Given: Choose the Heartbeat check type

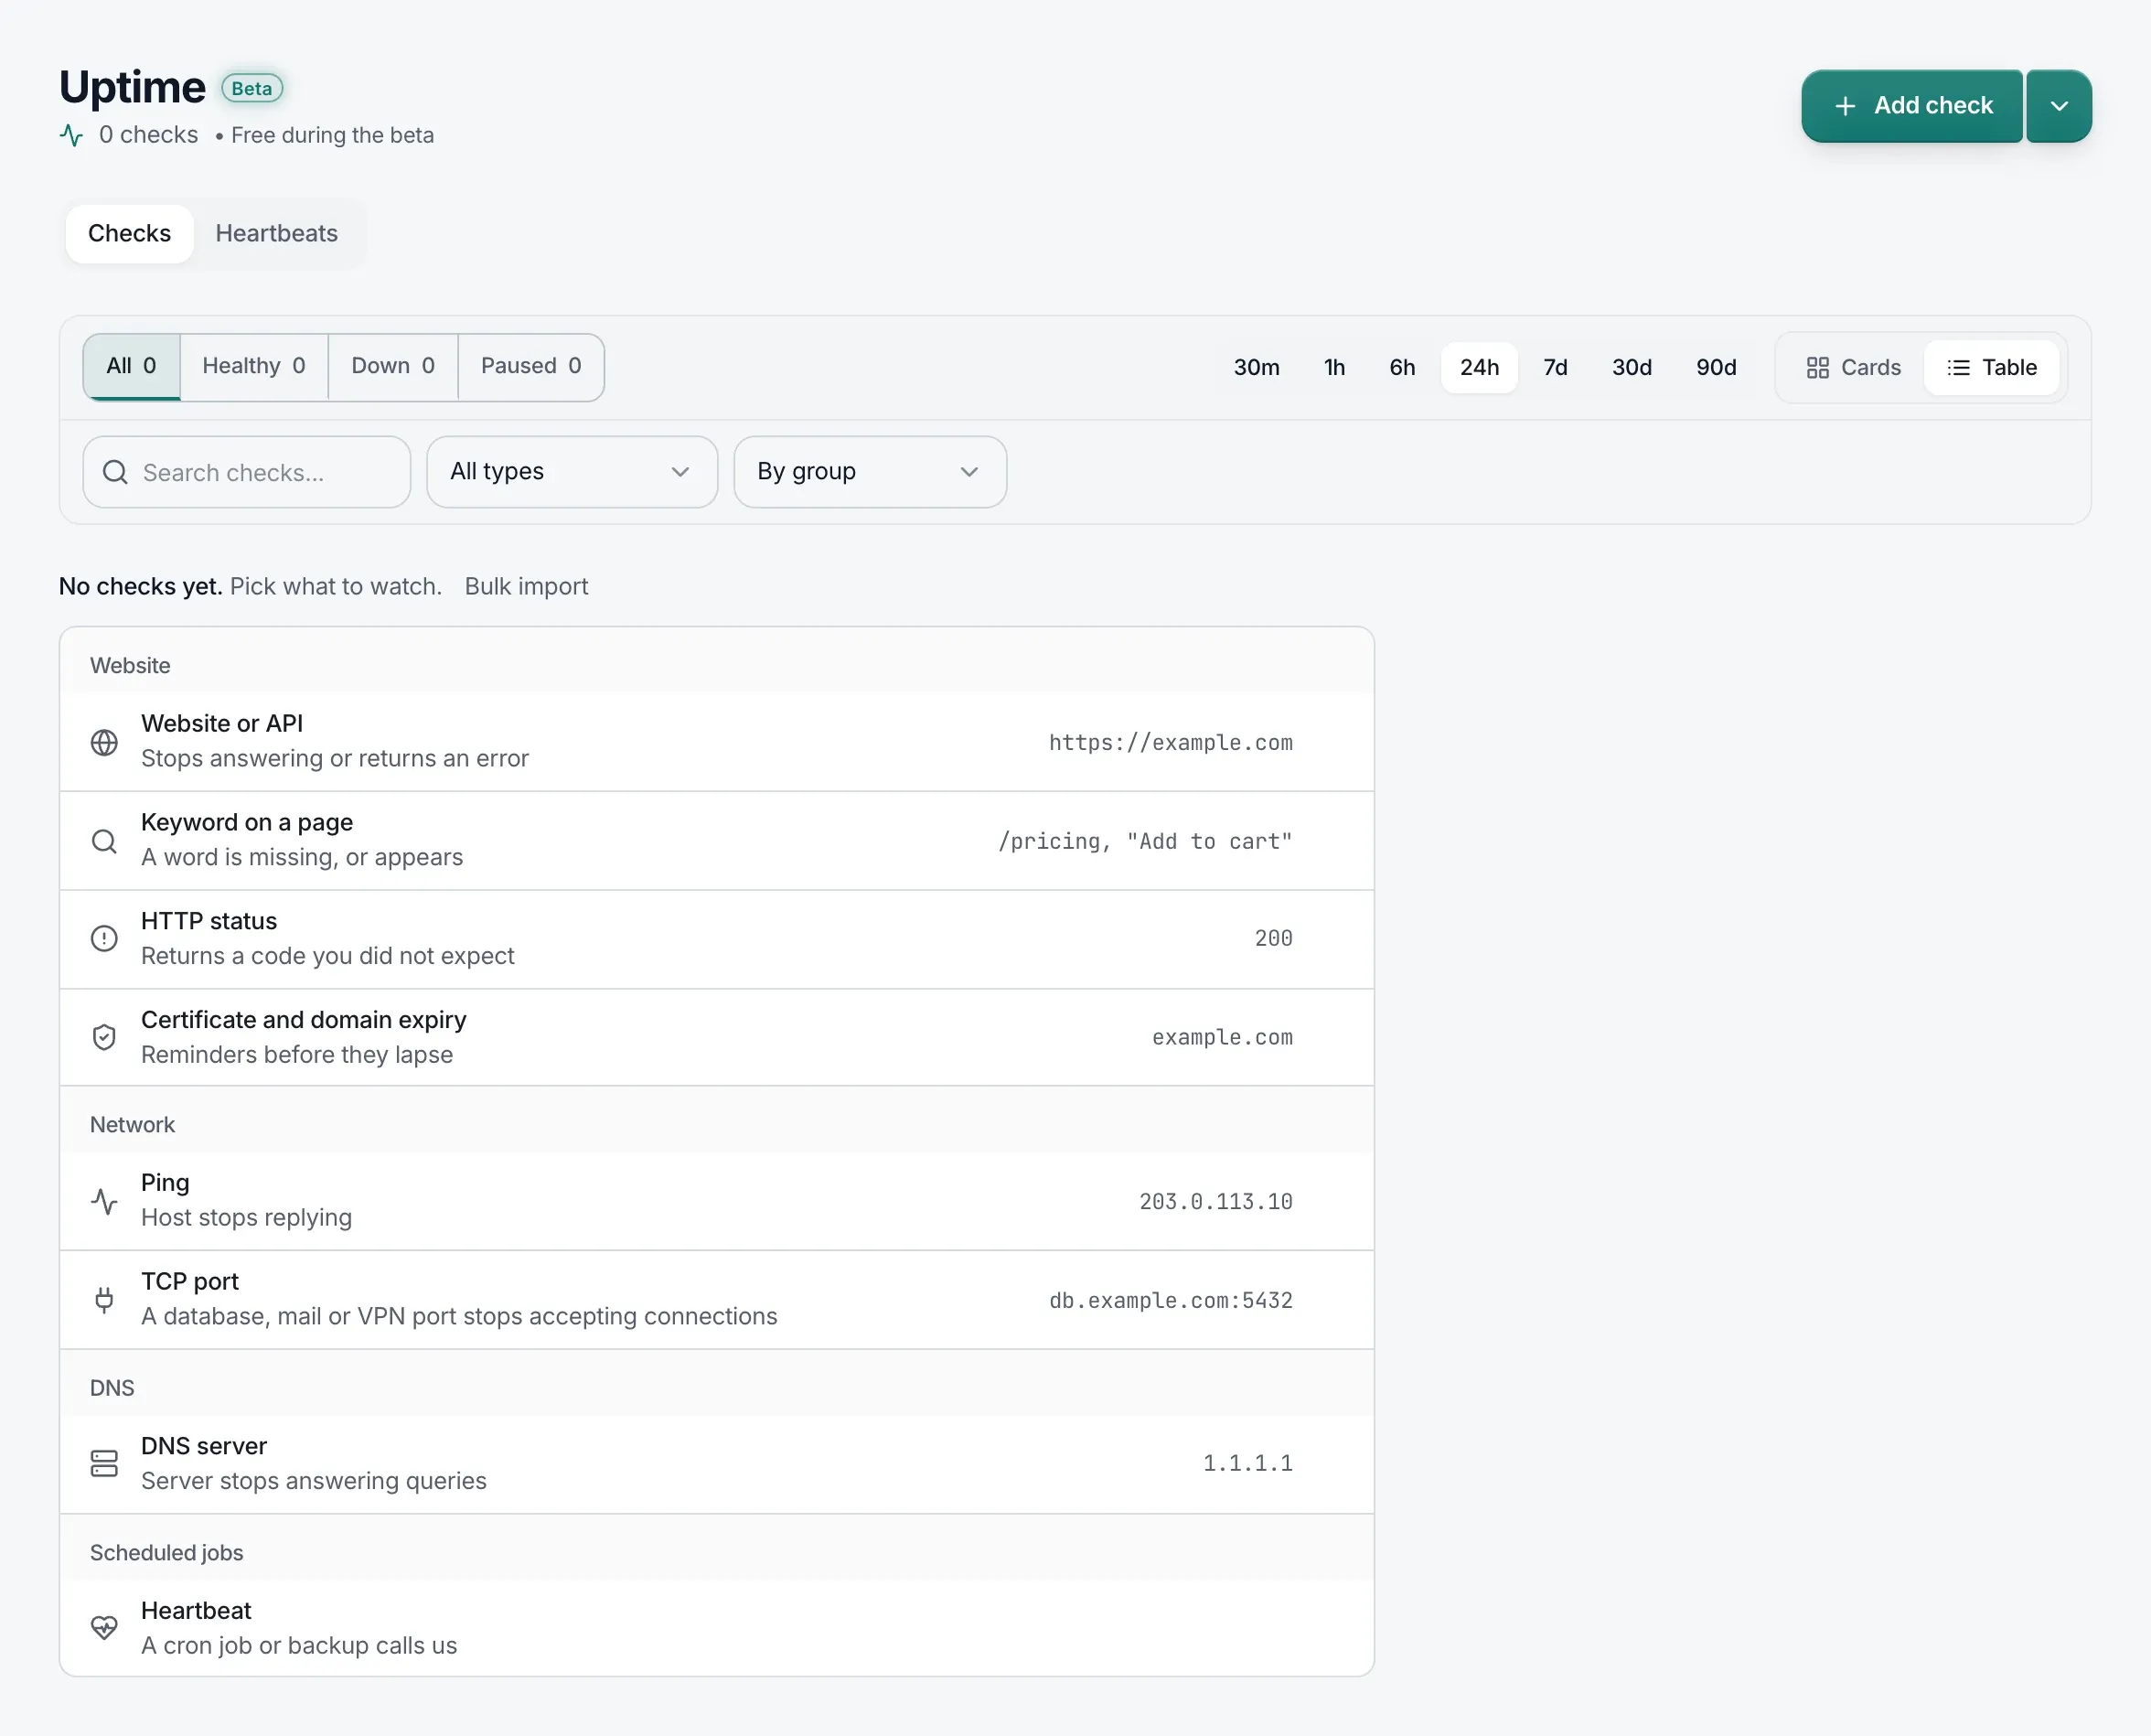Looking at the screenshot, I should (x=717, y=1627).
